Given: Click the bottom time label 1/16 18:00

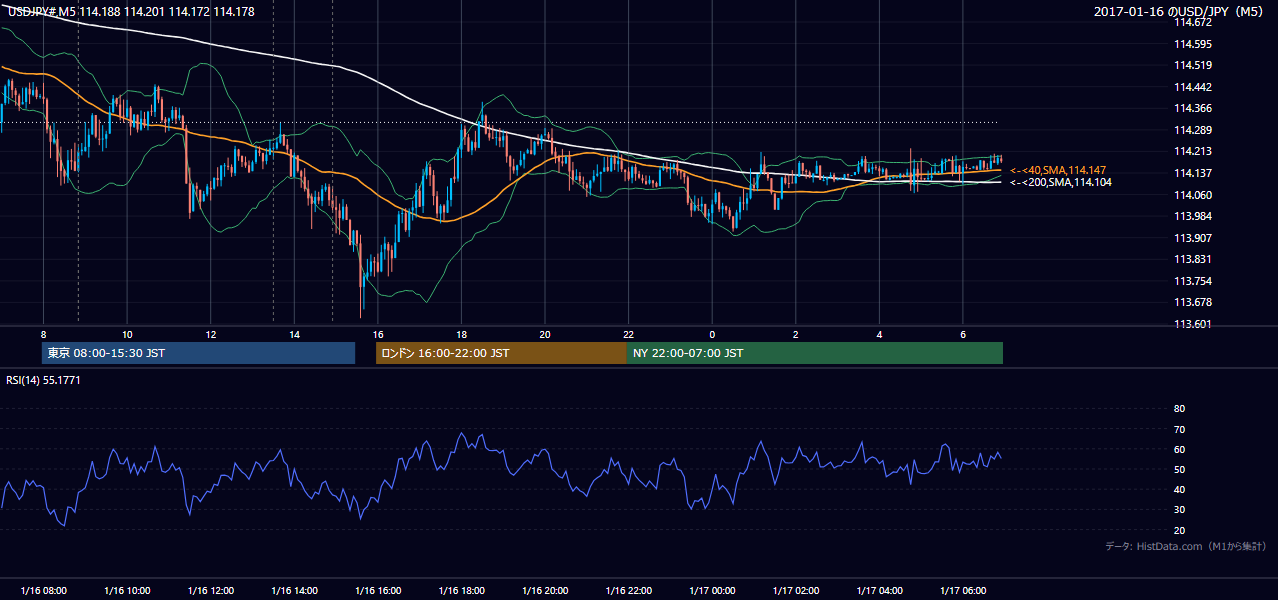Looking at the screenshot, I should pyautogui.click(x=461, y=591).
